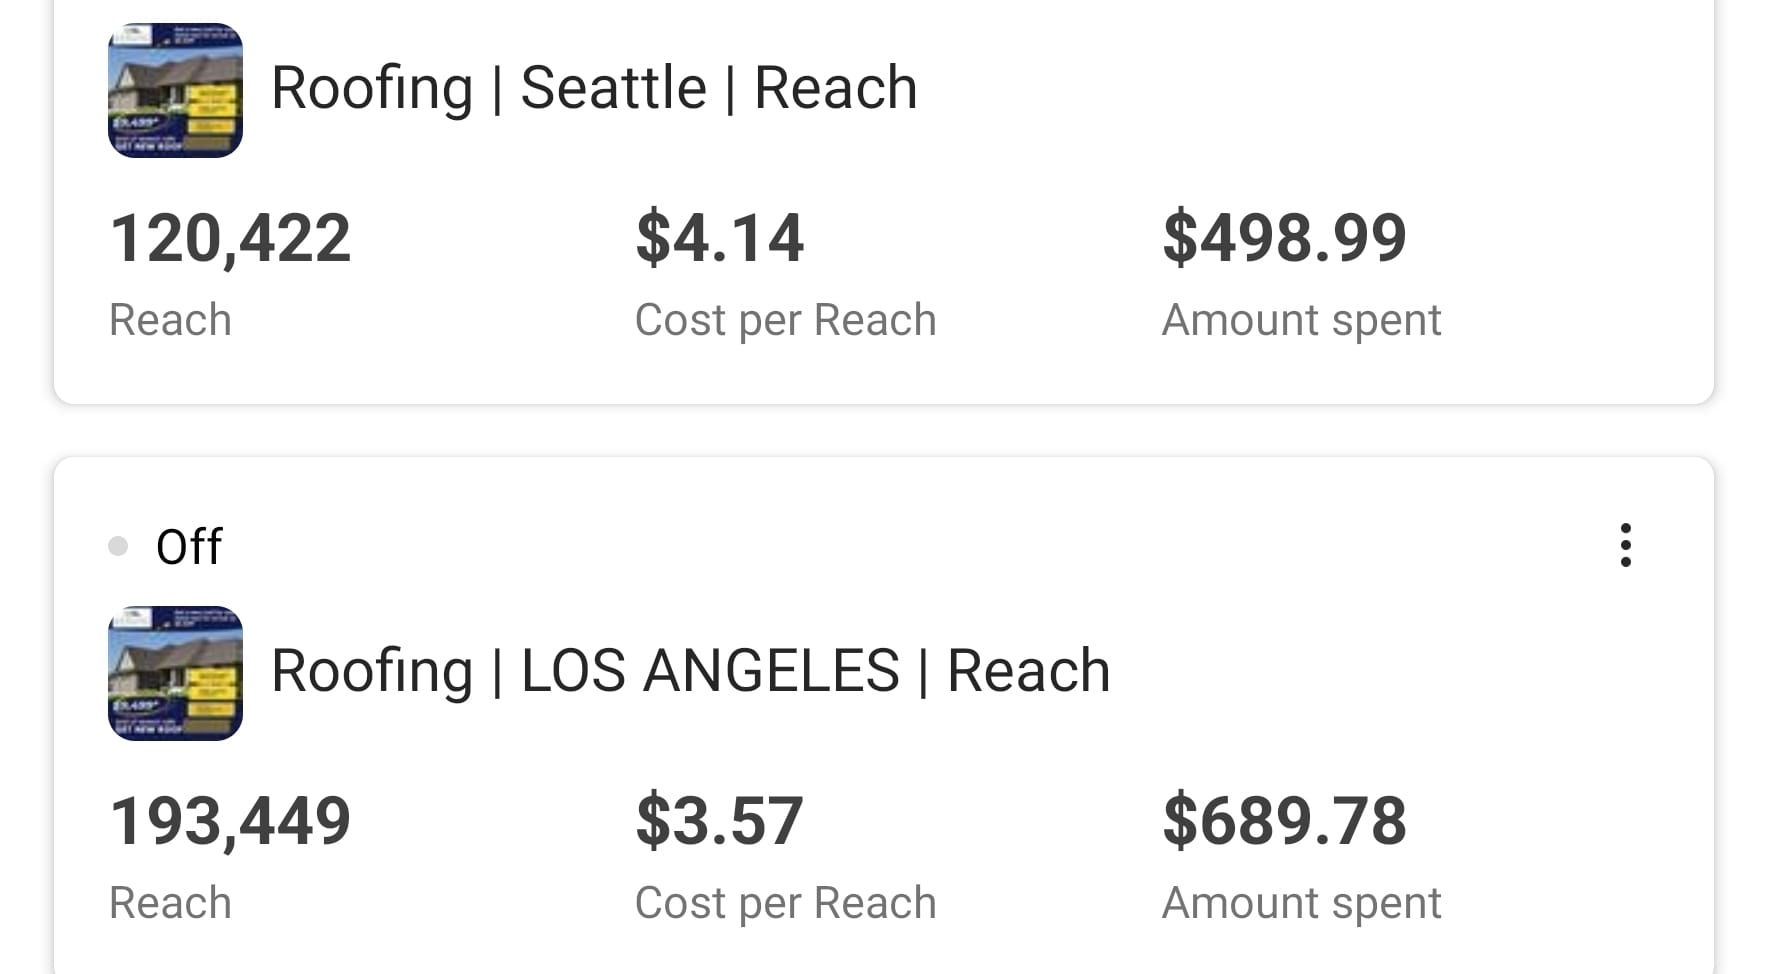This screenshot has width=1767, height=974.
Task: Select the Reach label under 120,422
Action: point(170,320)
